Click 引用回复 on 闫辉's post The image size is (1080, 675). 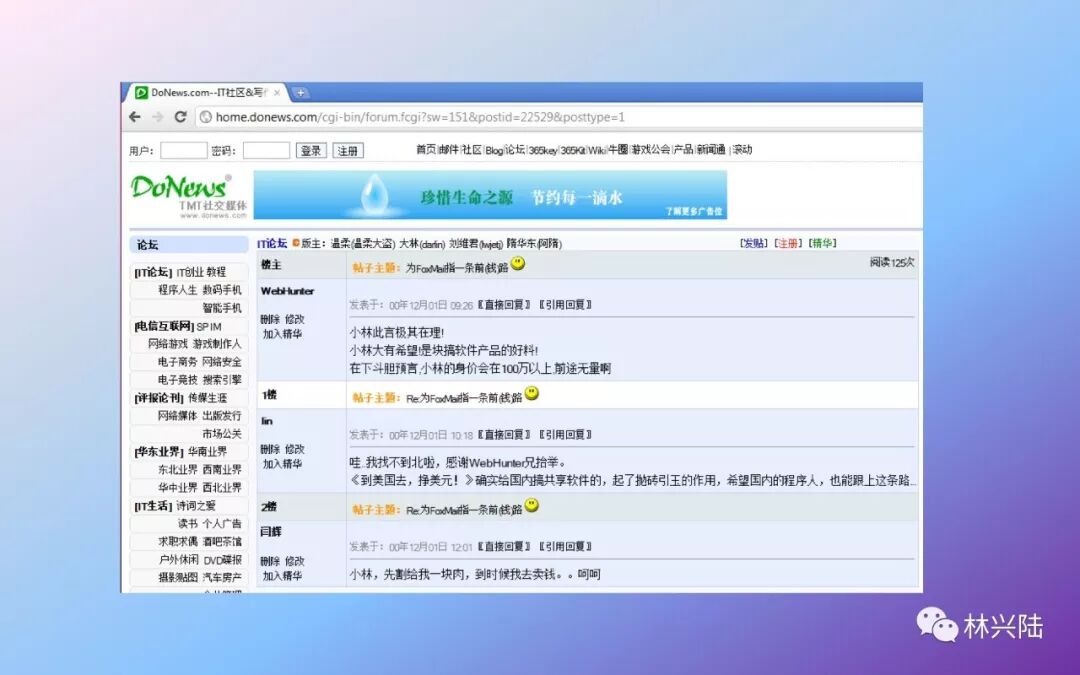[565, 547]
